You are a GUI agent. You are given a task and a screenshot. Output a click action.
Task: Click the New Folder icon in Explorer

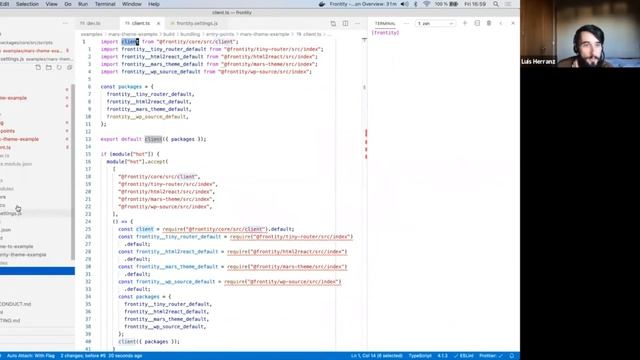pos(49,67)
